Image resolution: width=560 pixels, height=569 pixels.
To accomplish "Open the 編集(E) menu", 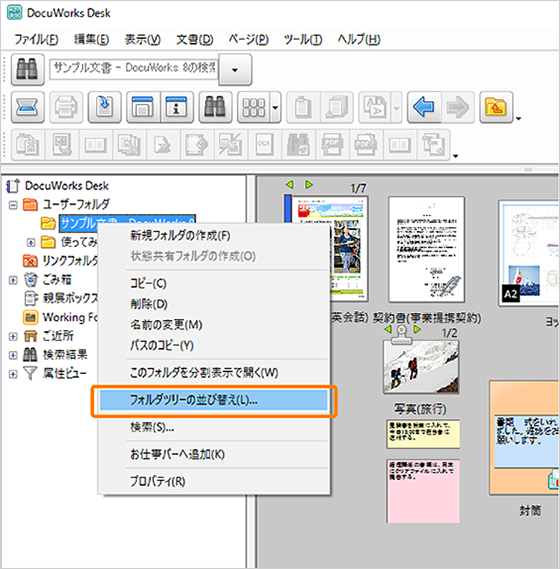I will click(91, 39).
